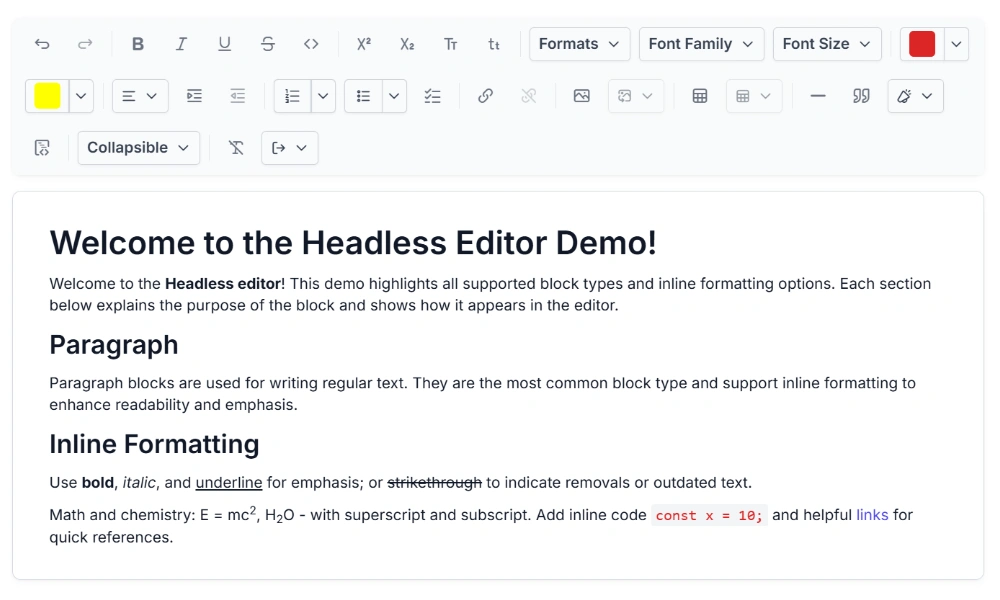Click the 'Inline Formatting' heading
Screen dimensions: 1000x600
(154, 444)
